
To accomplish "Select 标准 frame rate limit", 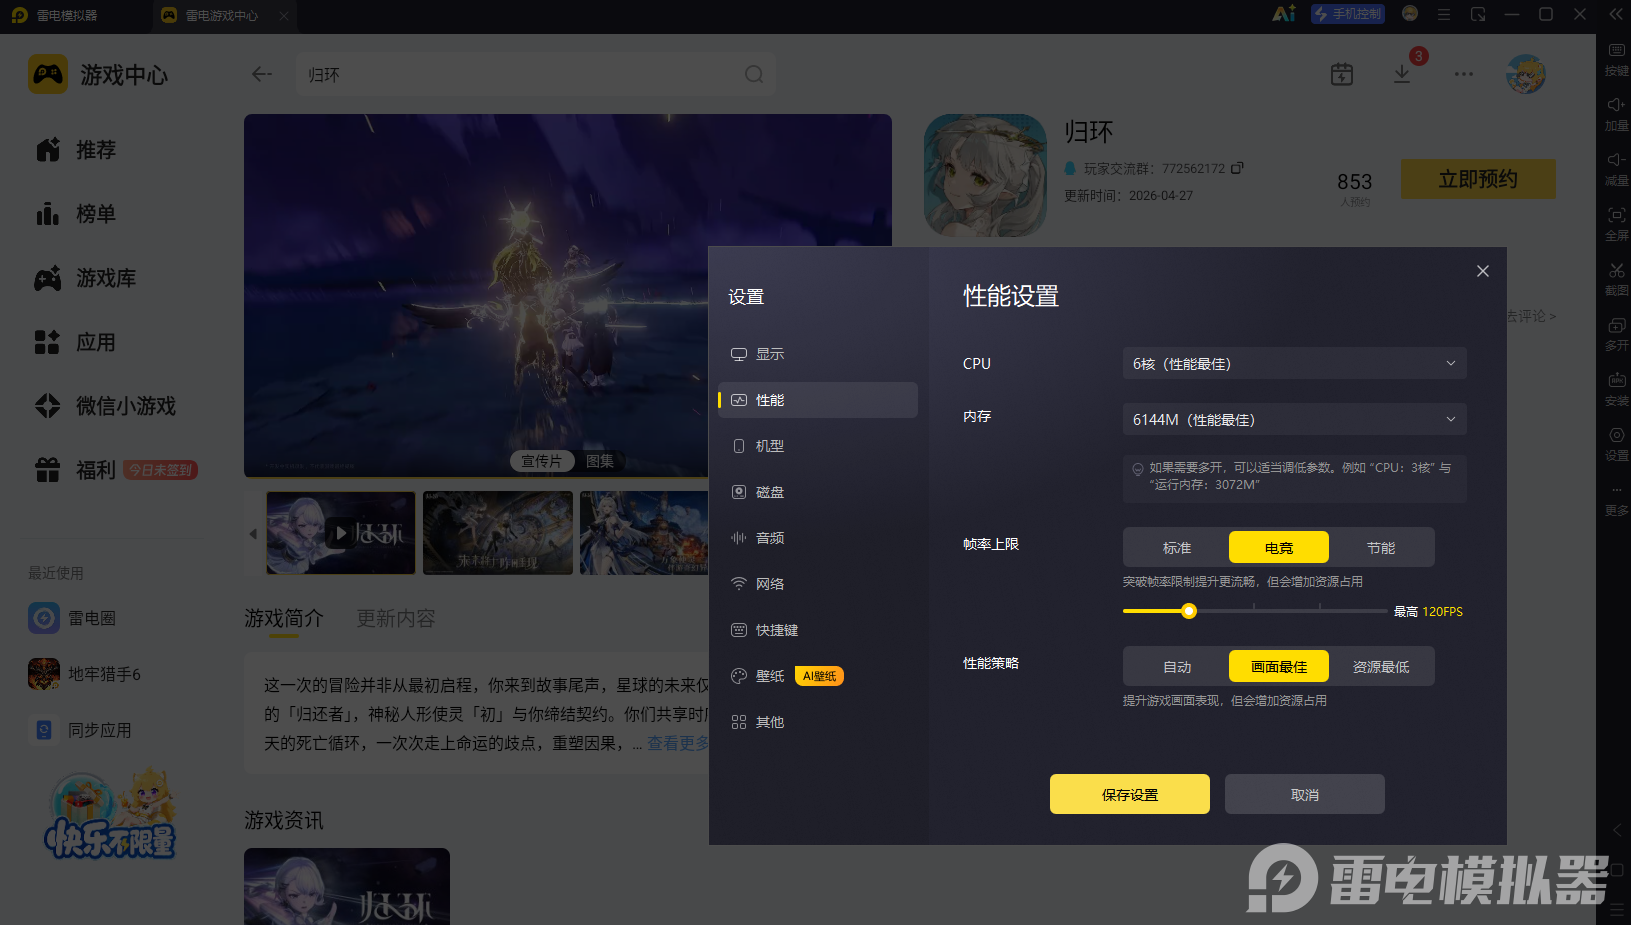I will pyautogui.click(x=1177, y=548).
